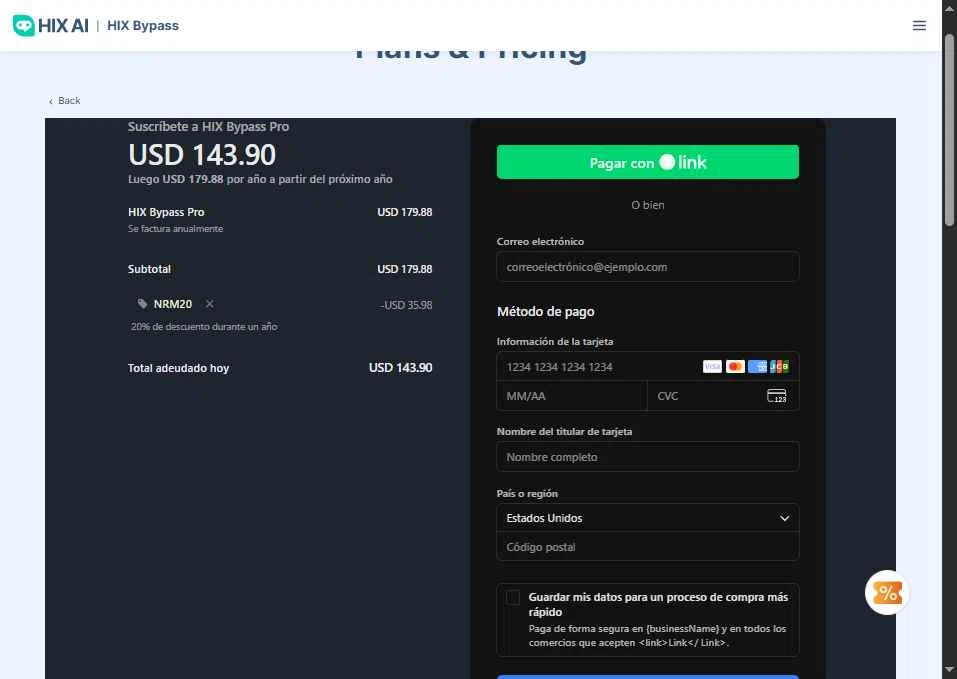Click the NRM20 coupon tag icon
Viewport: 957px width, 679px height.
[x=142, y=304]
